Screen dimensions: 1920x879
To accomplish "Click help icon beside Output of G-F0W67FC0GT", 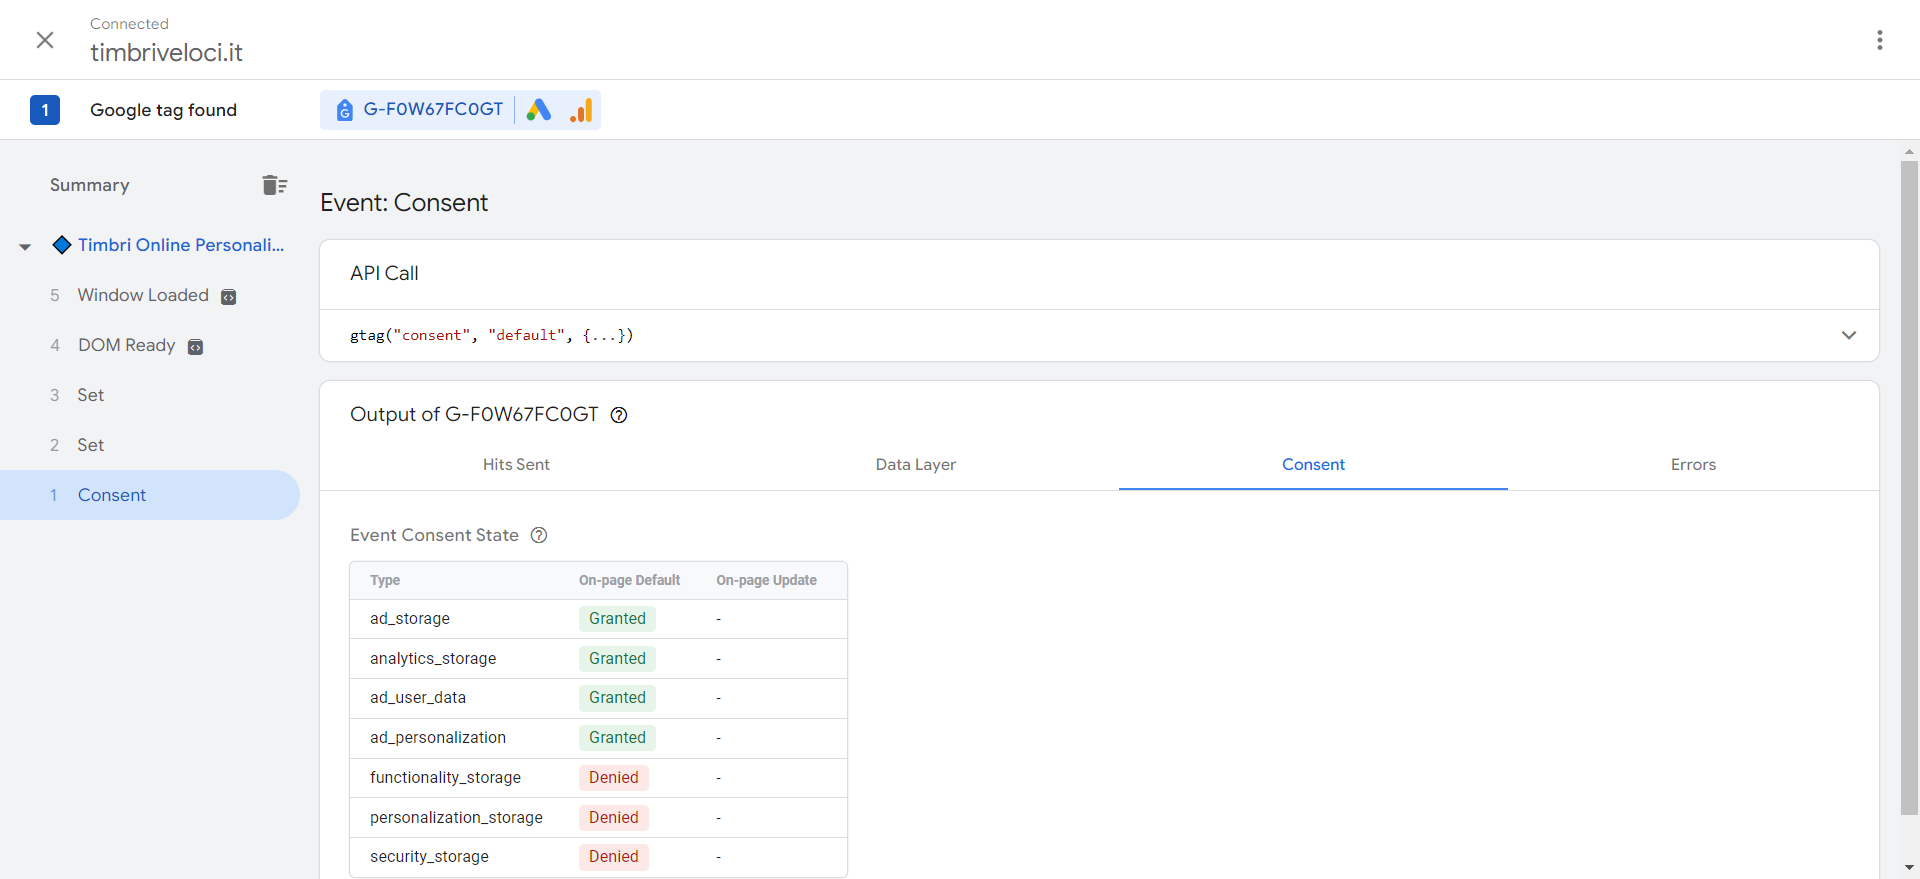I will pyautogui.click(x=619, y=415).
